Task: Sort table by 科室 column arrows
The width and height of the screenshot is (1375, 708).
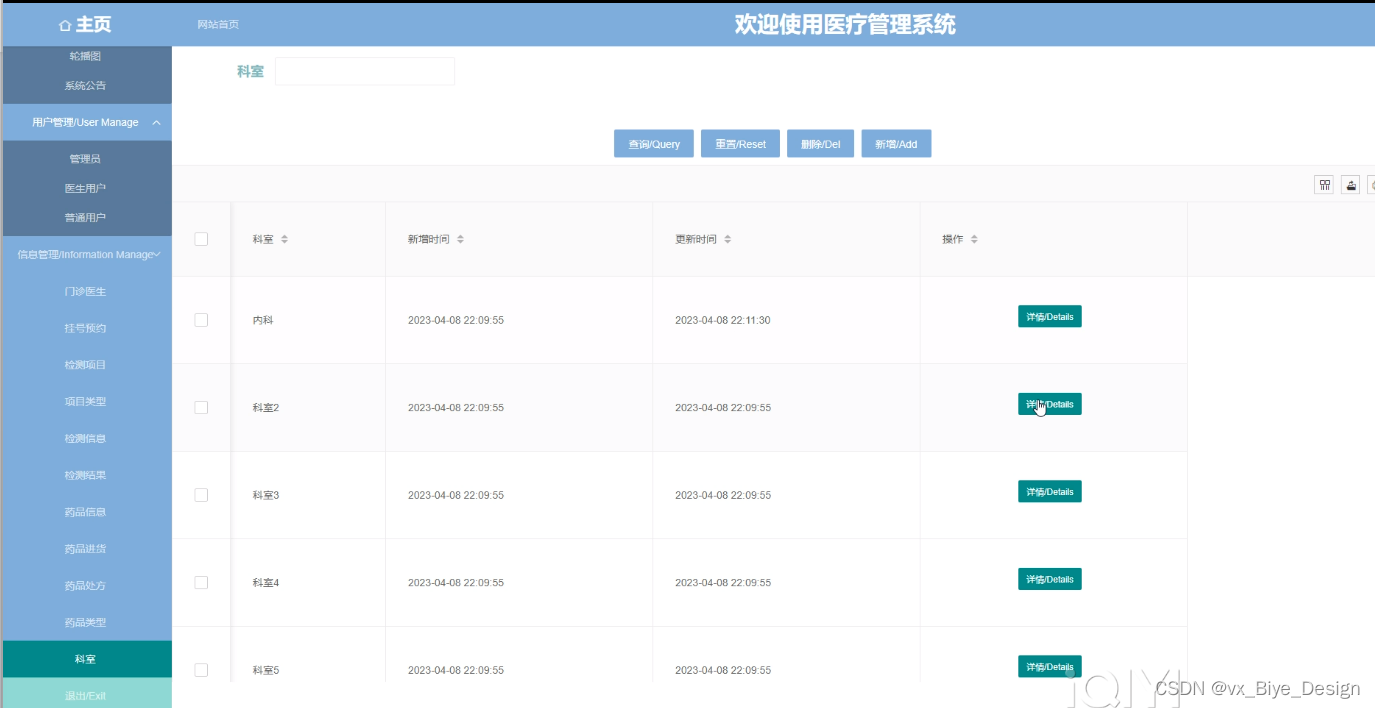Action: pyautogui.click(x=284, y=240)
